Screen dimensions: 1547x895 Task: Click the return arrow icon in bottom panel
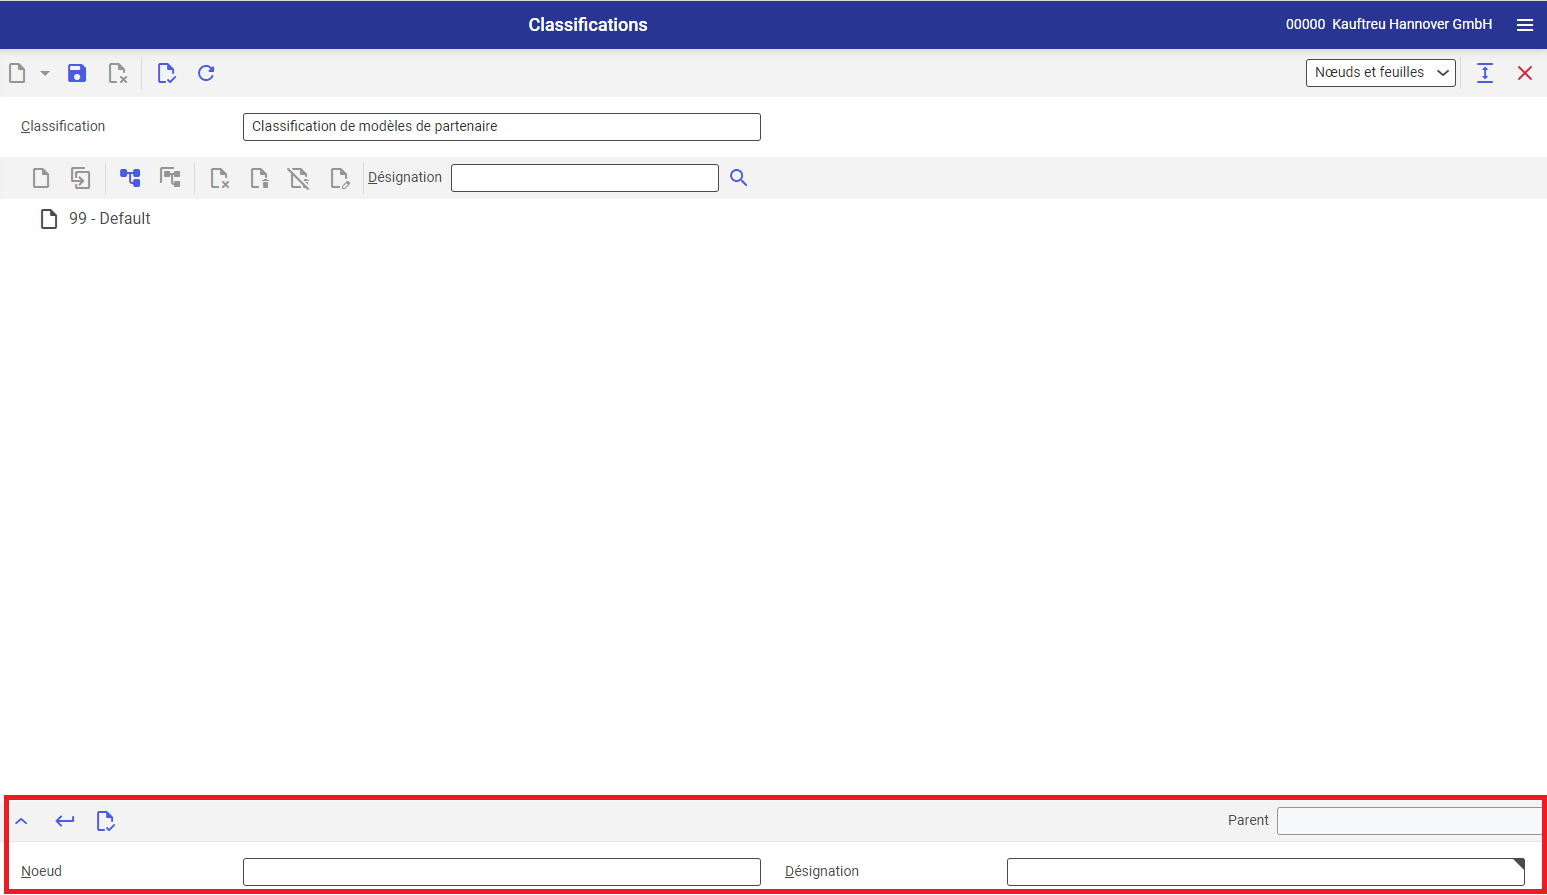pos(65,821)
